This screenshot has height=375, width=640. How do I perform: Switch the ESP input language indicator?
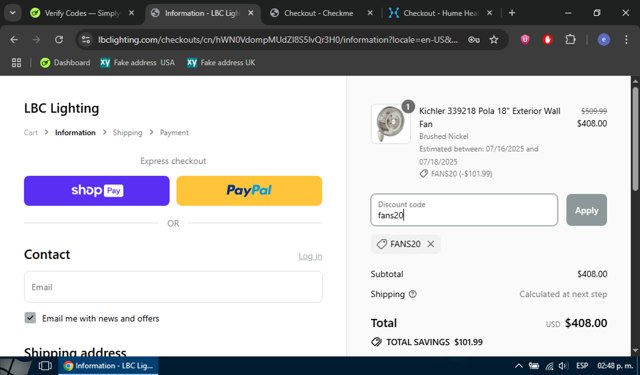(x=582, y=366)
